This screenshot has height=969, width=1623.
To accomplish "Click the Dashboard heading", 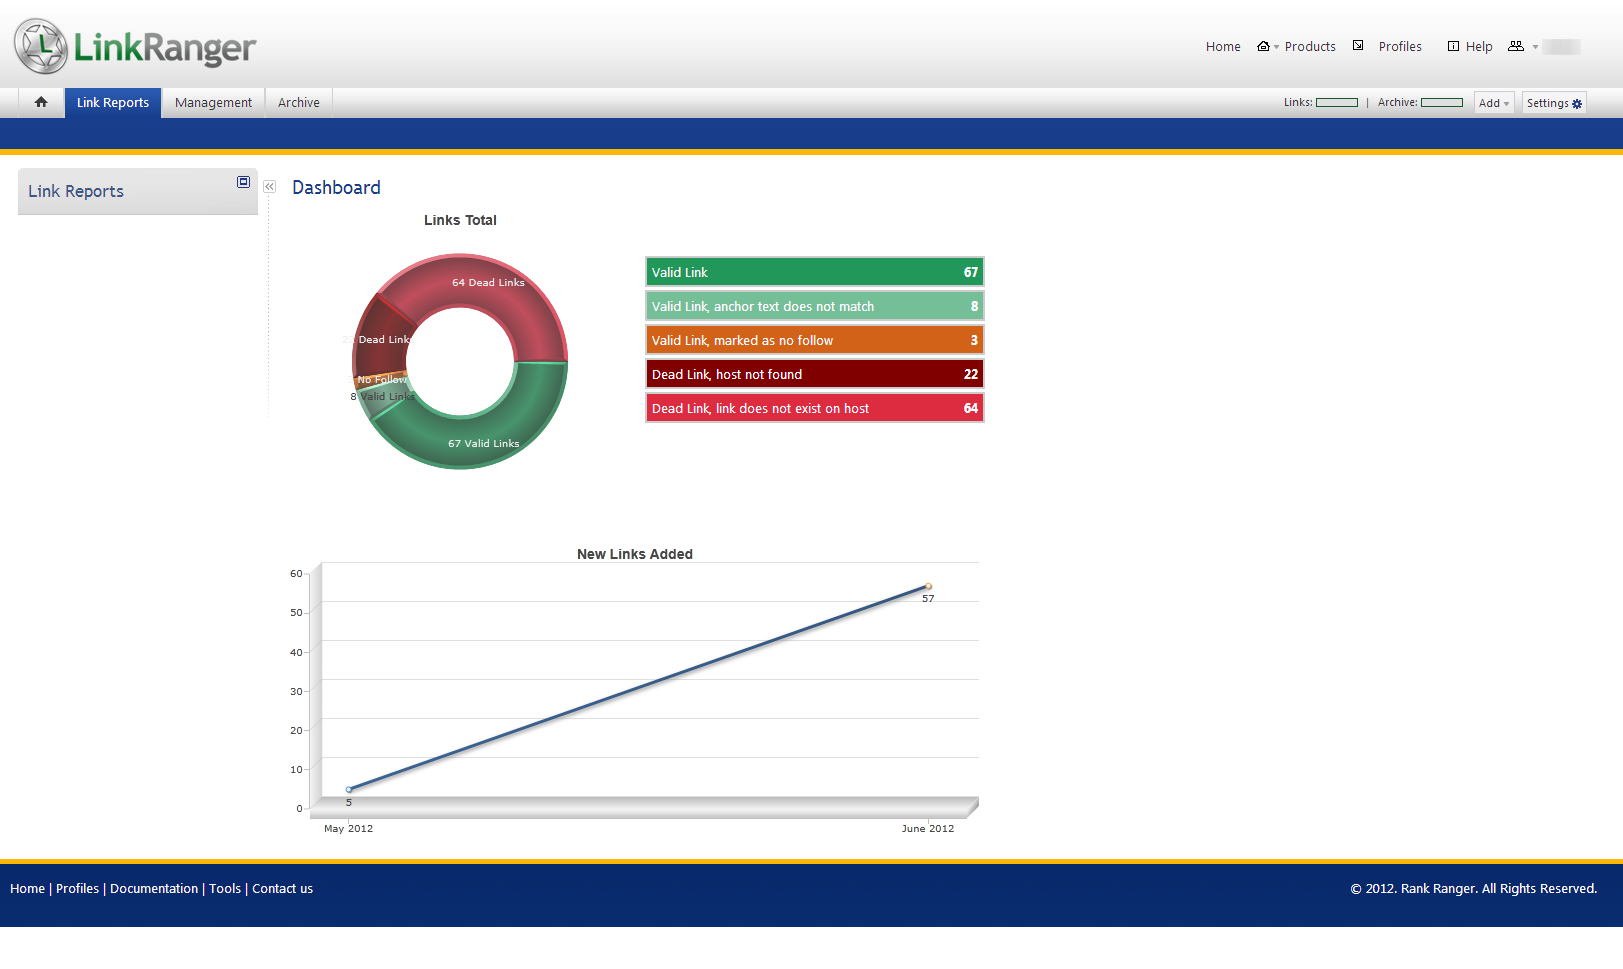I will click(x=336, y=188).
